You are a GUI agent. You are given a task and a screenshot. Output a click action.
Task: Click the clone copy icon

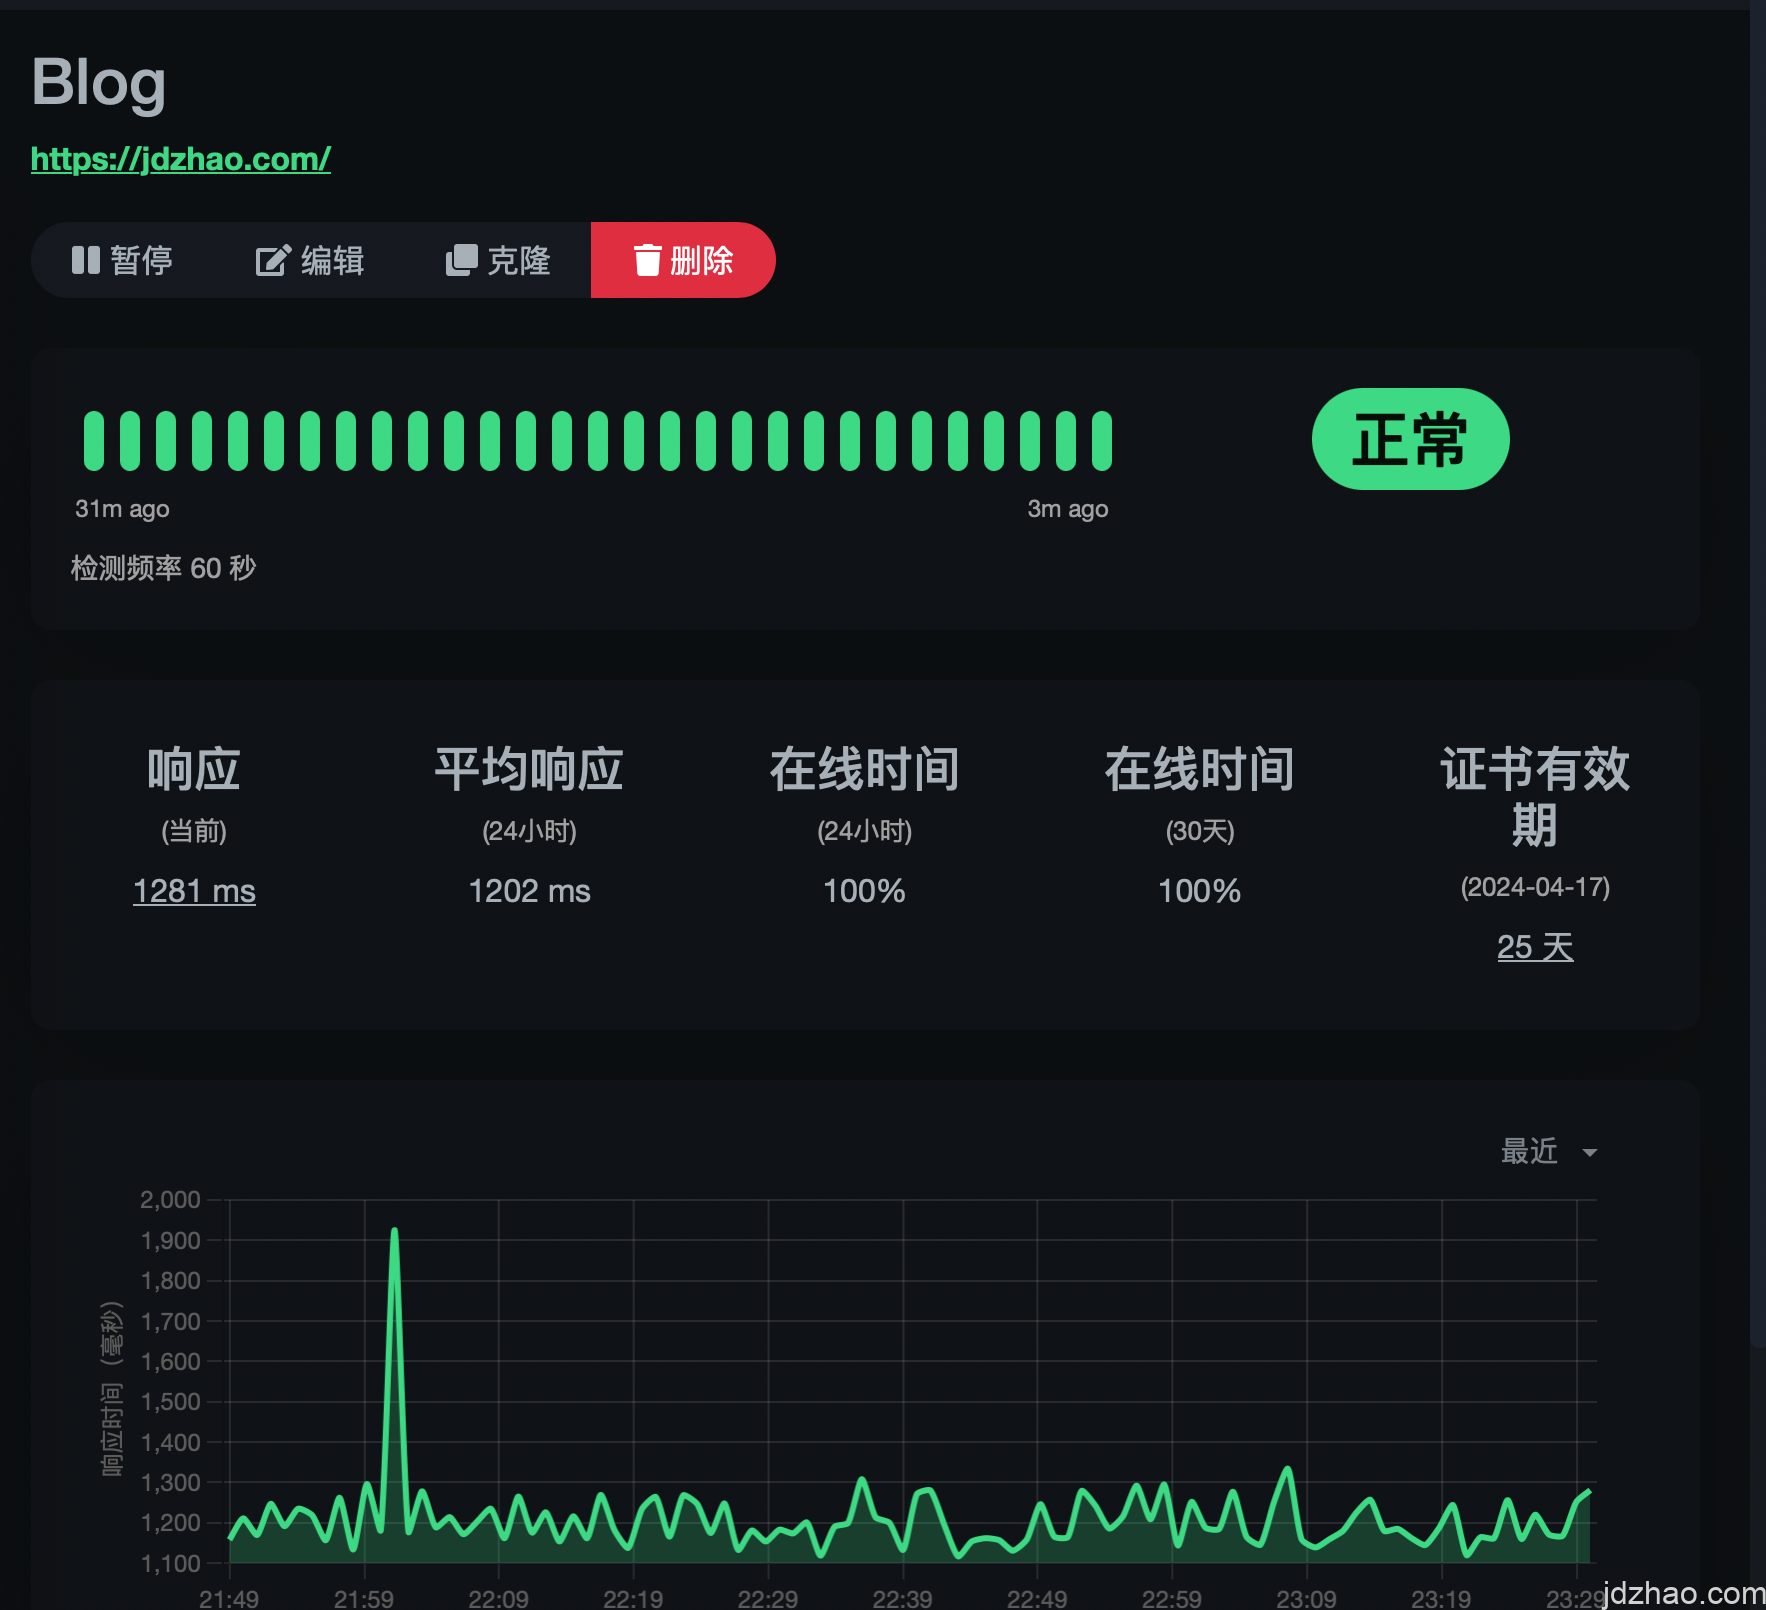point(460,260)
